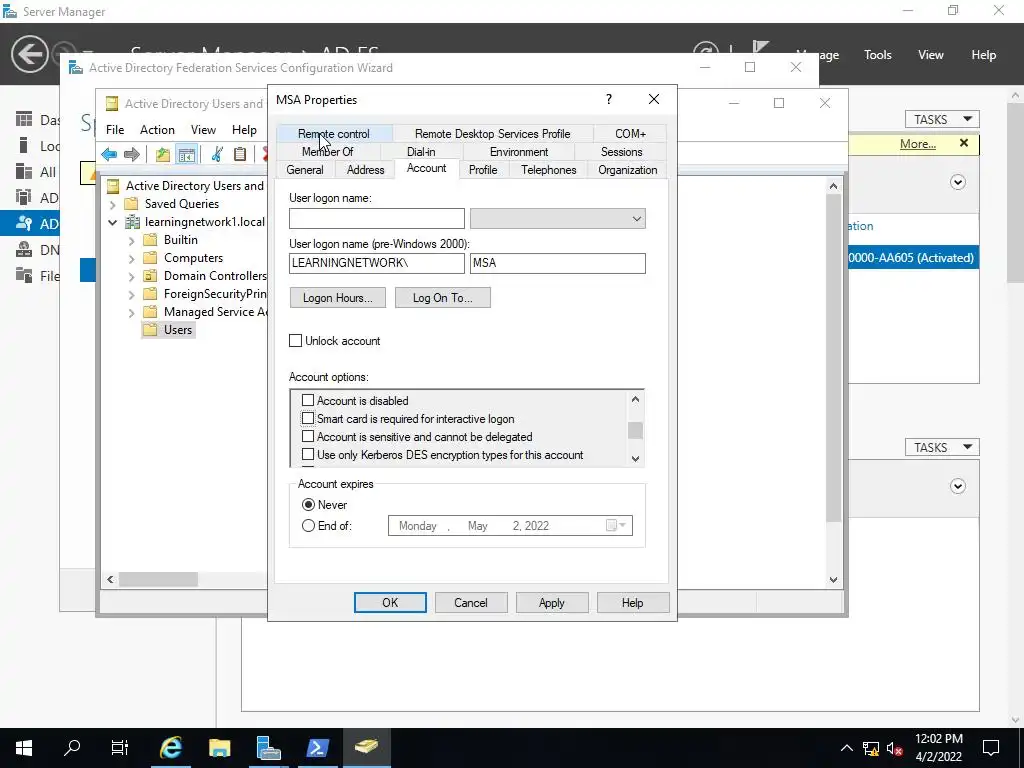Open Action Center notification icon
Viewport: 1024px width, 768px height.
[991, 748]
